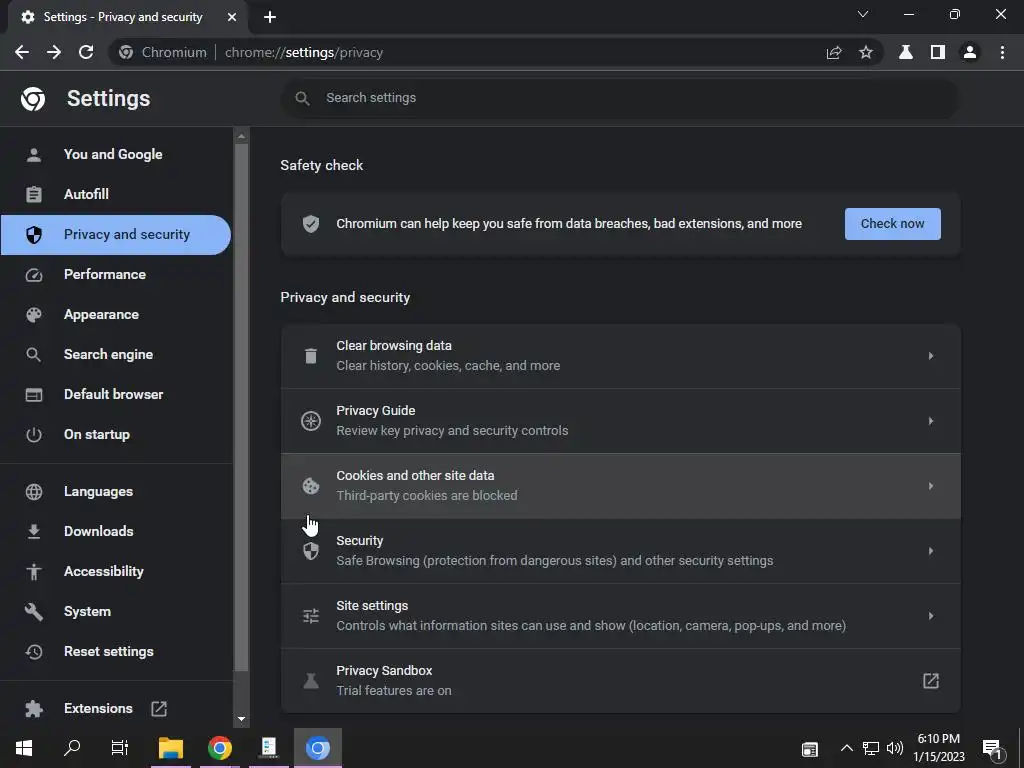Viewport: 1024px width, 768px height.
Task: Open File Explorer from the taskbar
Action: pyautogui.click(x=171, y=748)
